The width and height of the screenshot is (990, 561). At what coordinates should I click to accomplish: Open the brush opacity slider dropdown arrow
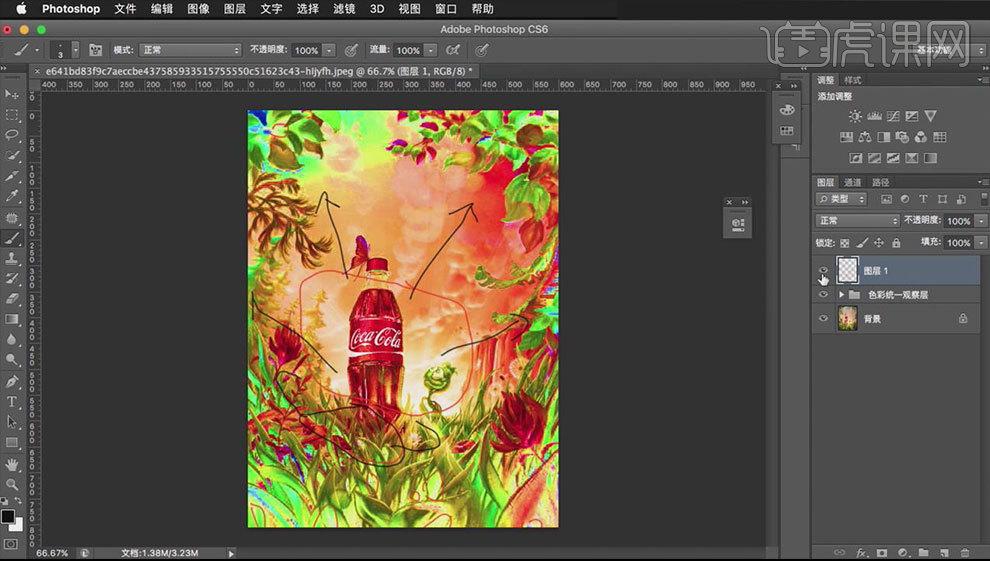(x=329, y=50)
